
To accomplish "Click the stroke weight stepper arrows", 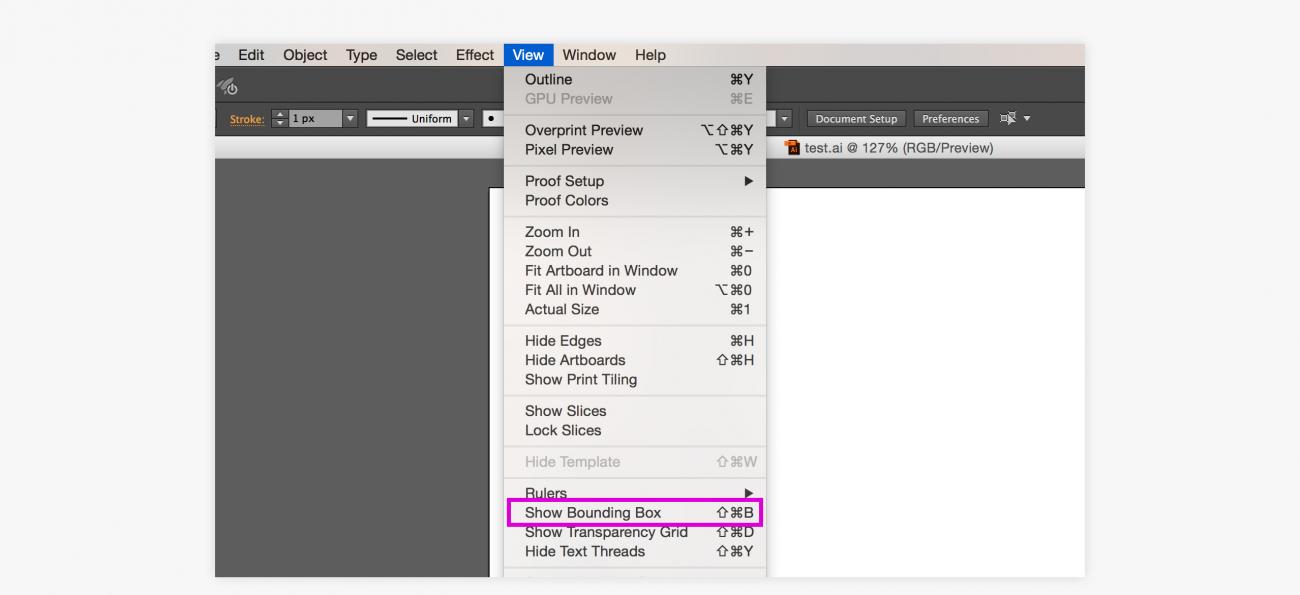I will [280, 118].
